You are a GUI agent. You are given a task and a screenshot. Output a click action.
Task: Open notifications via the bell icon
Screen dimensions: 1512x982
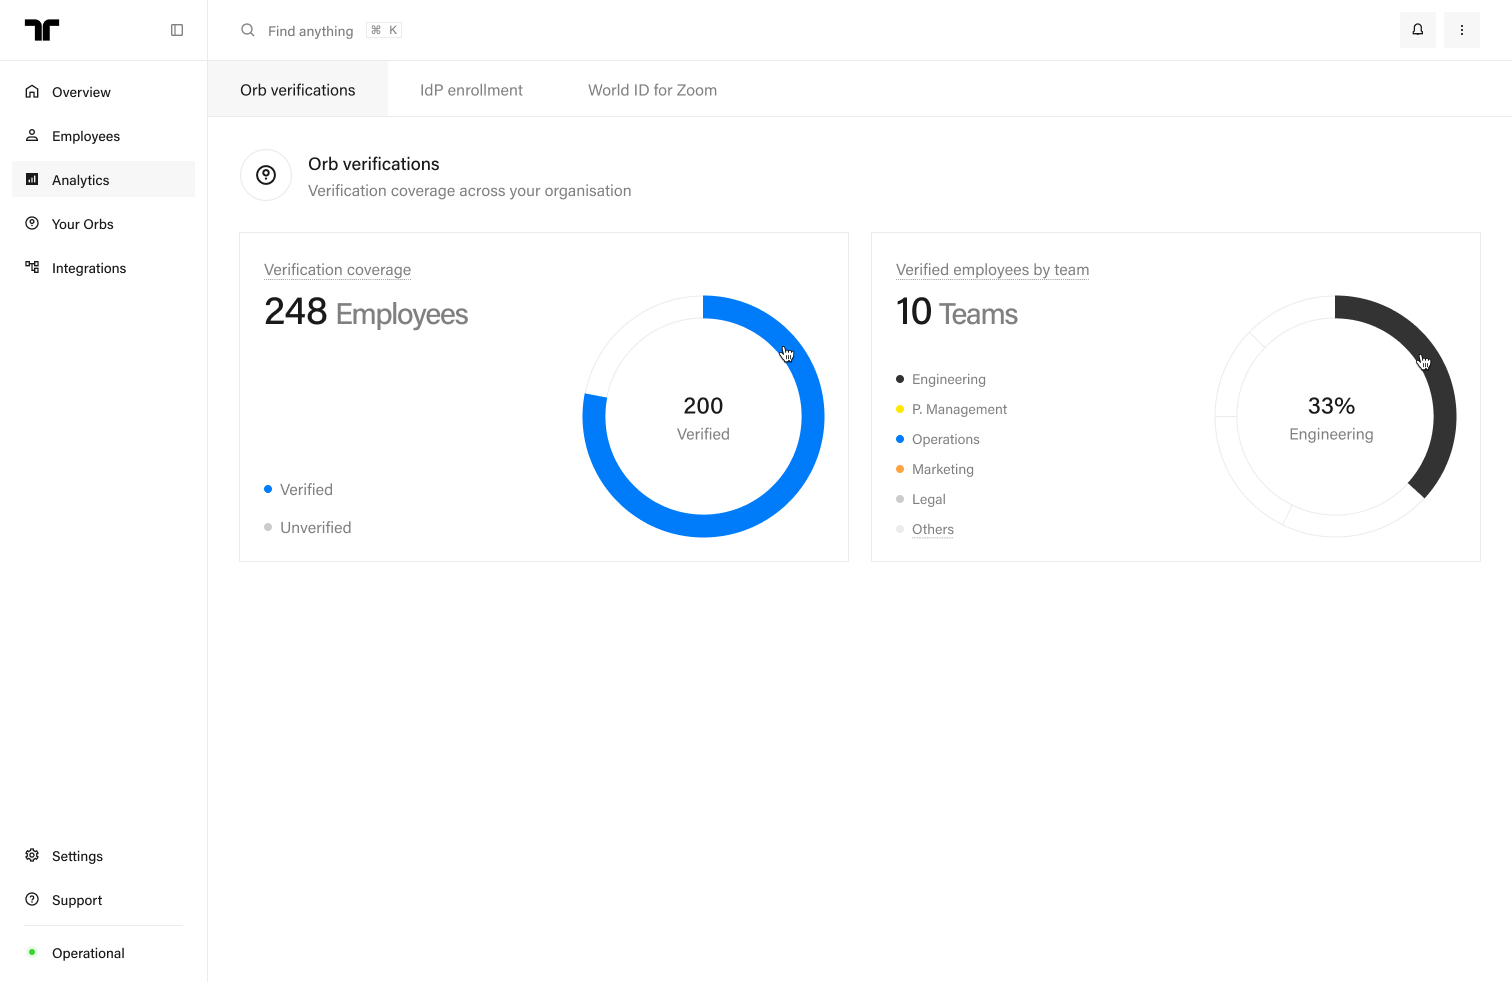pyautogui.click(x=1418, y=30)
